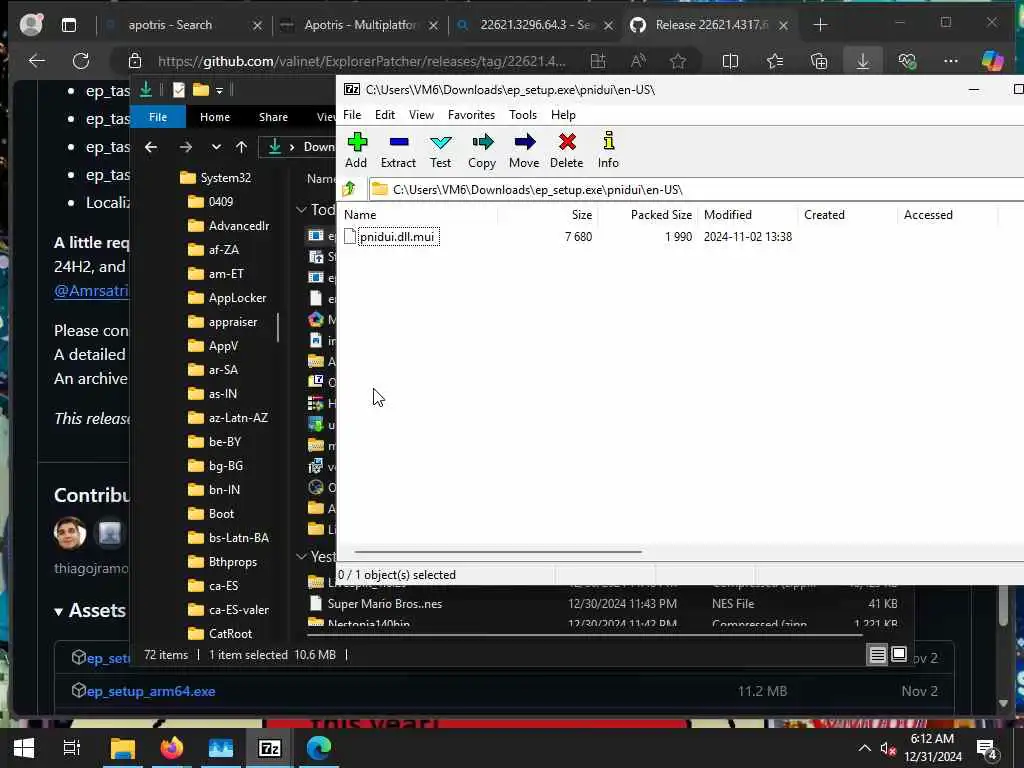1024x768 pixels.
Task: Open the Help menu in 7-Zip
Action: tap(563, 115)
